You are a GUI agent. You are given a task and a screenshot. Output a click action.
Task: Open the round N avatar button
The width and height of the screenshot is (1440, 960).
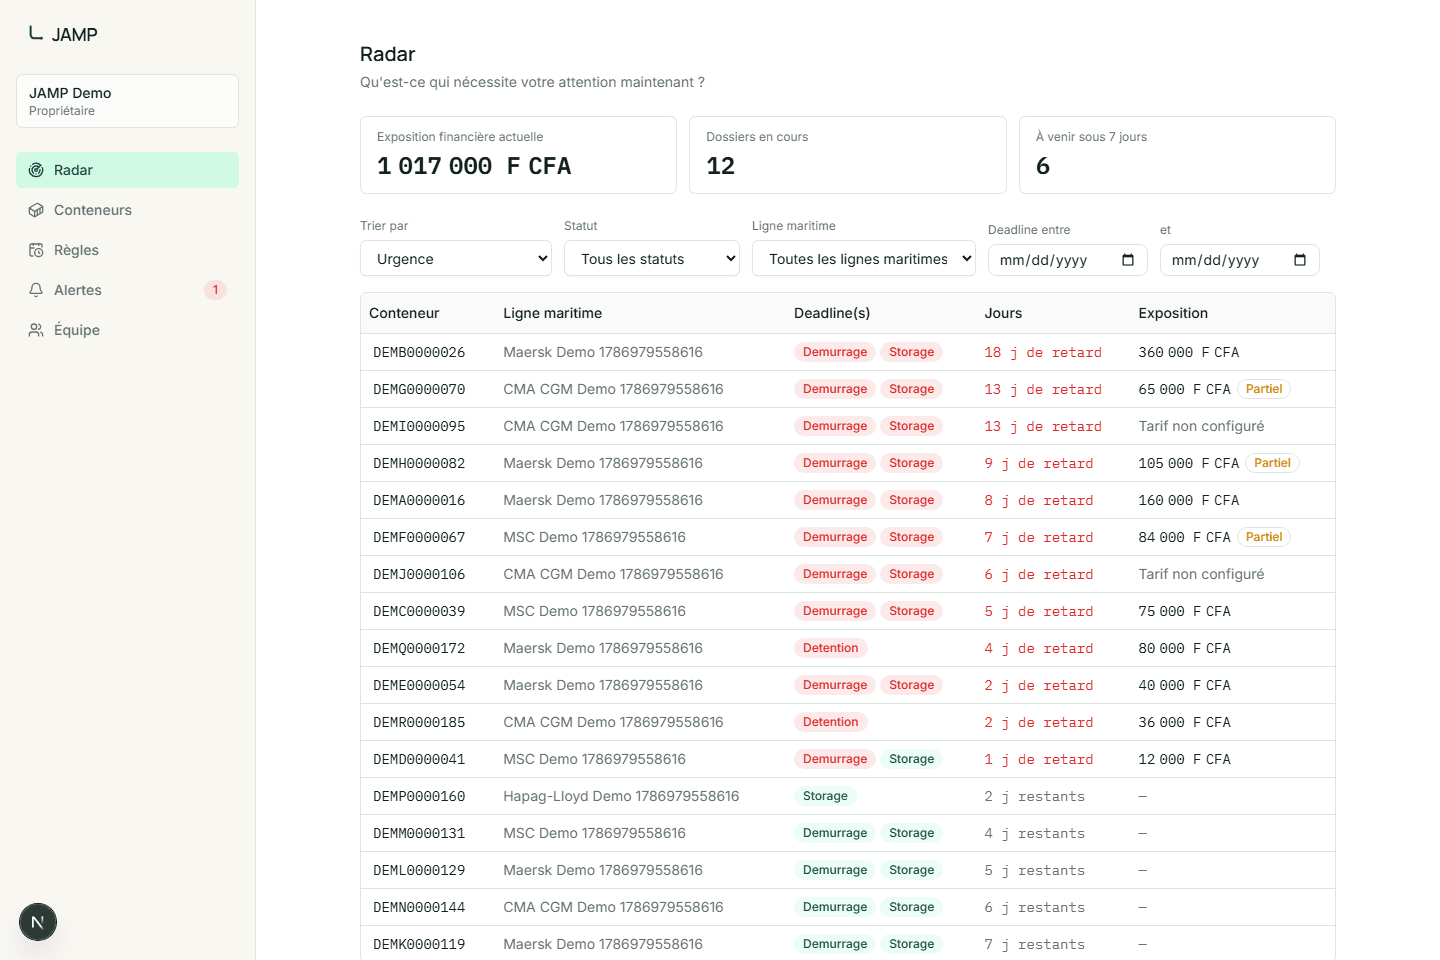pos(38,922)
